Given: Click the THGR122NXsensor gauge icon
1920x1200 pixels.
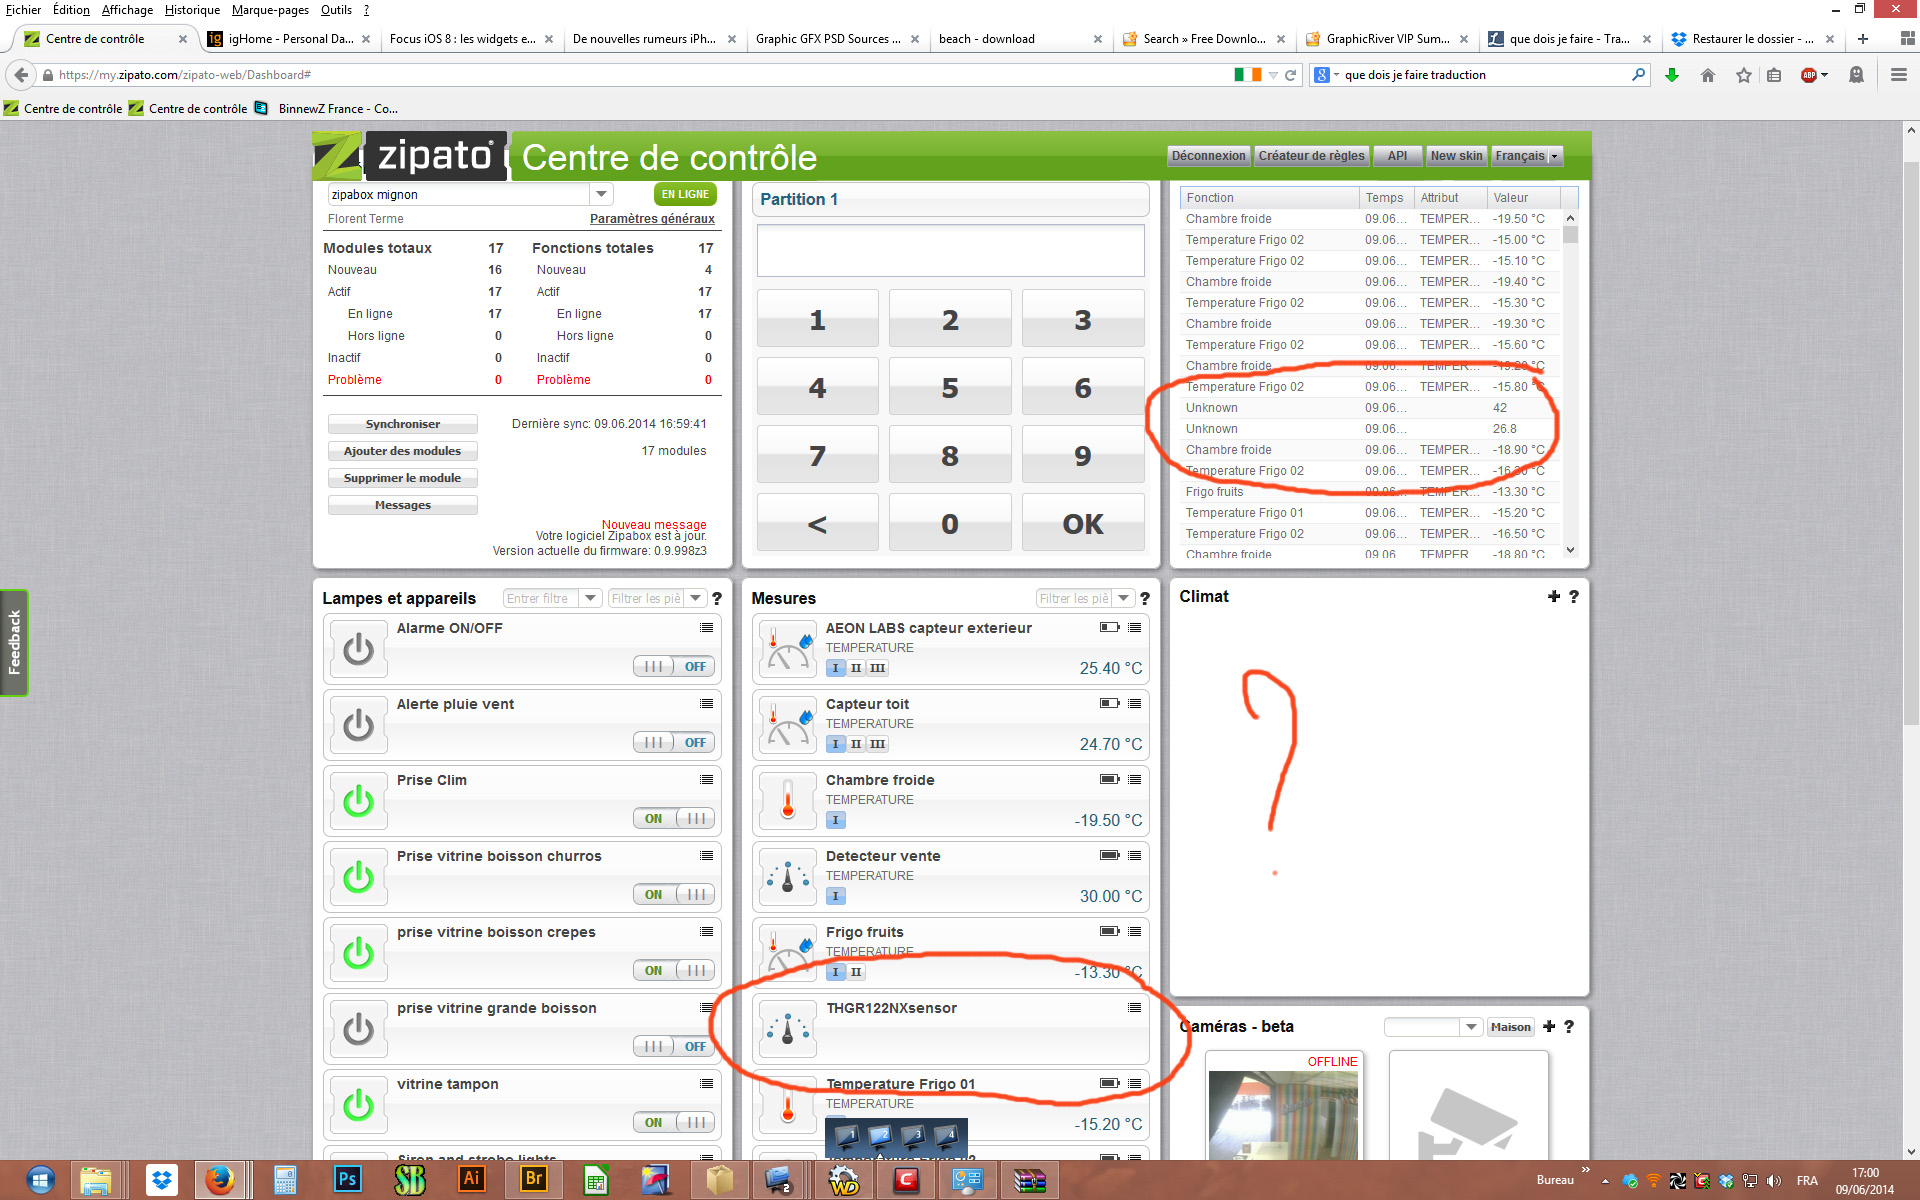Looking at the screenshot, I should click(x=788, y=1029).
